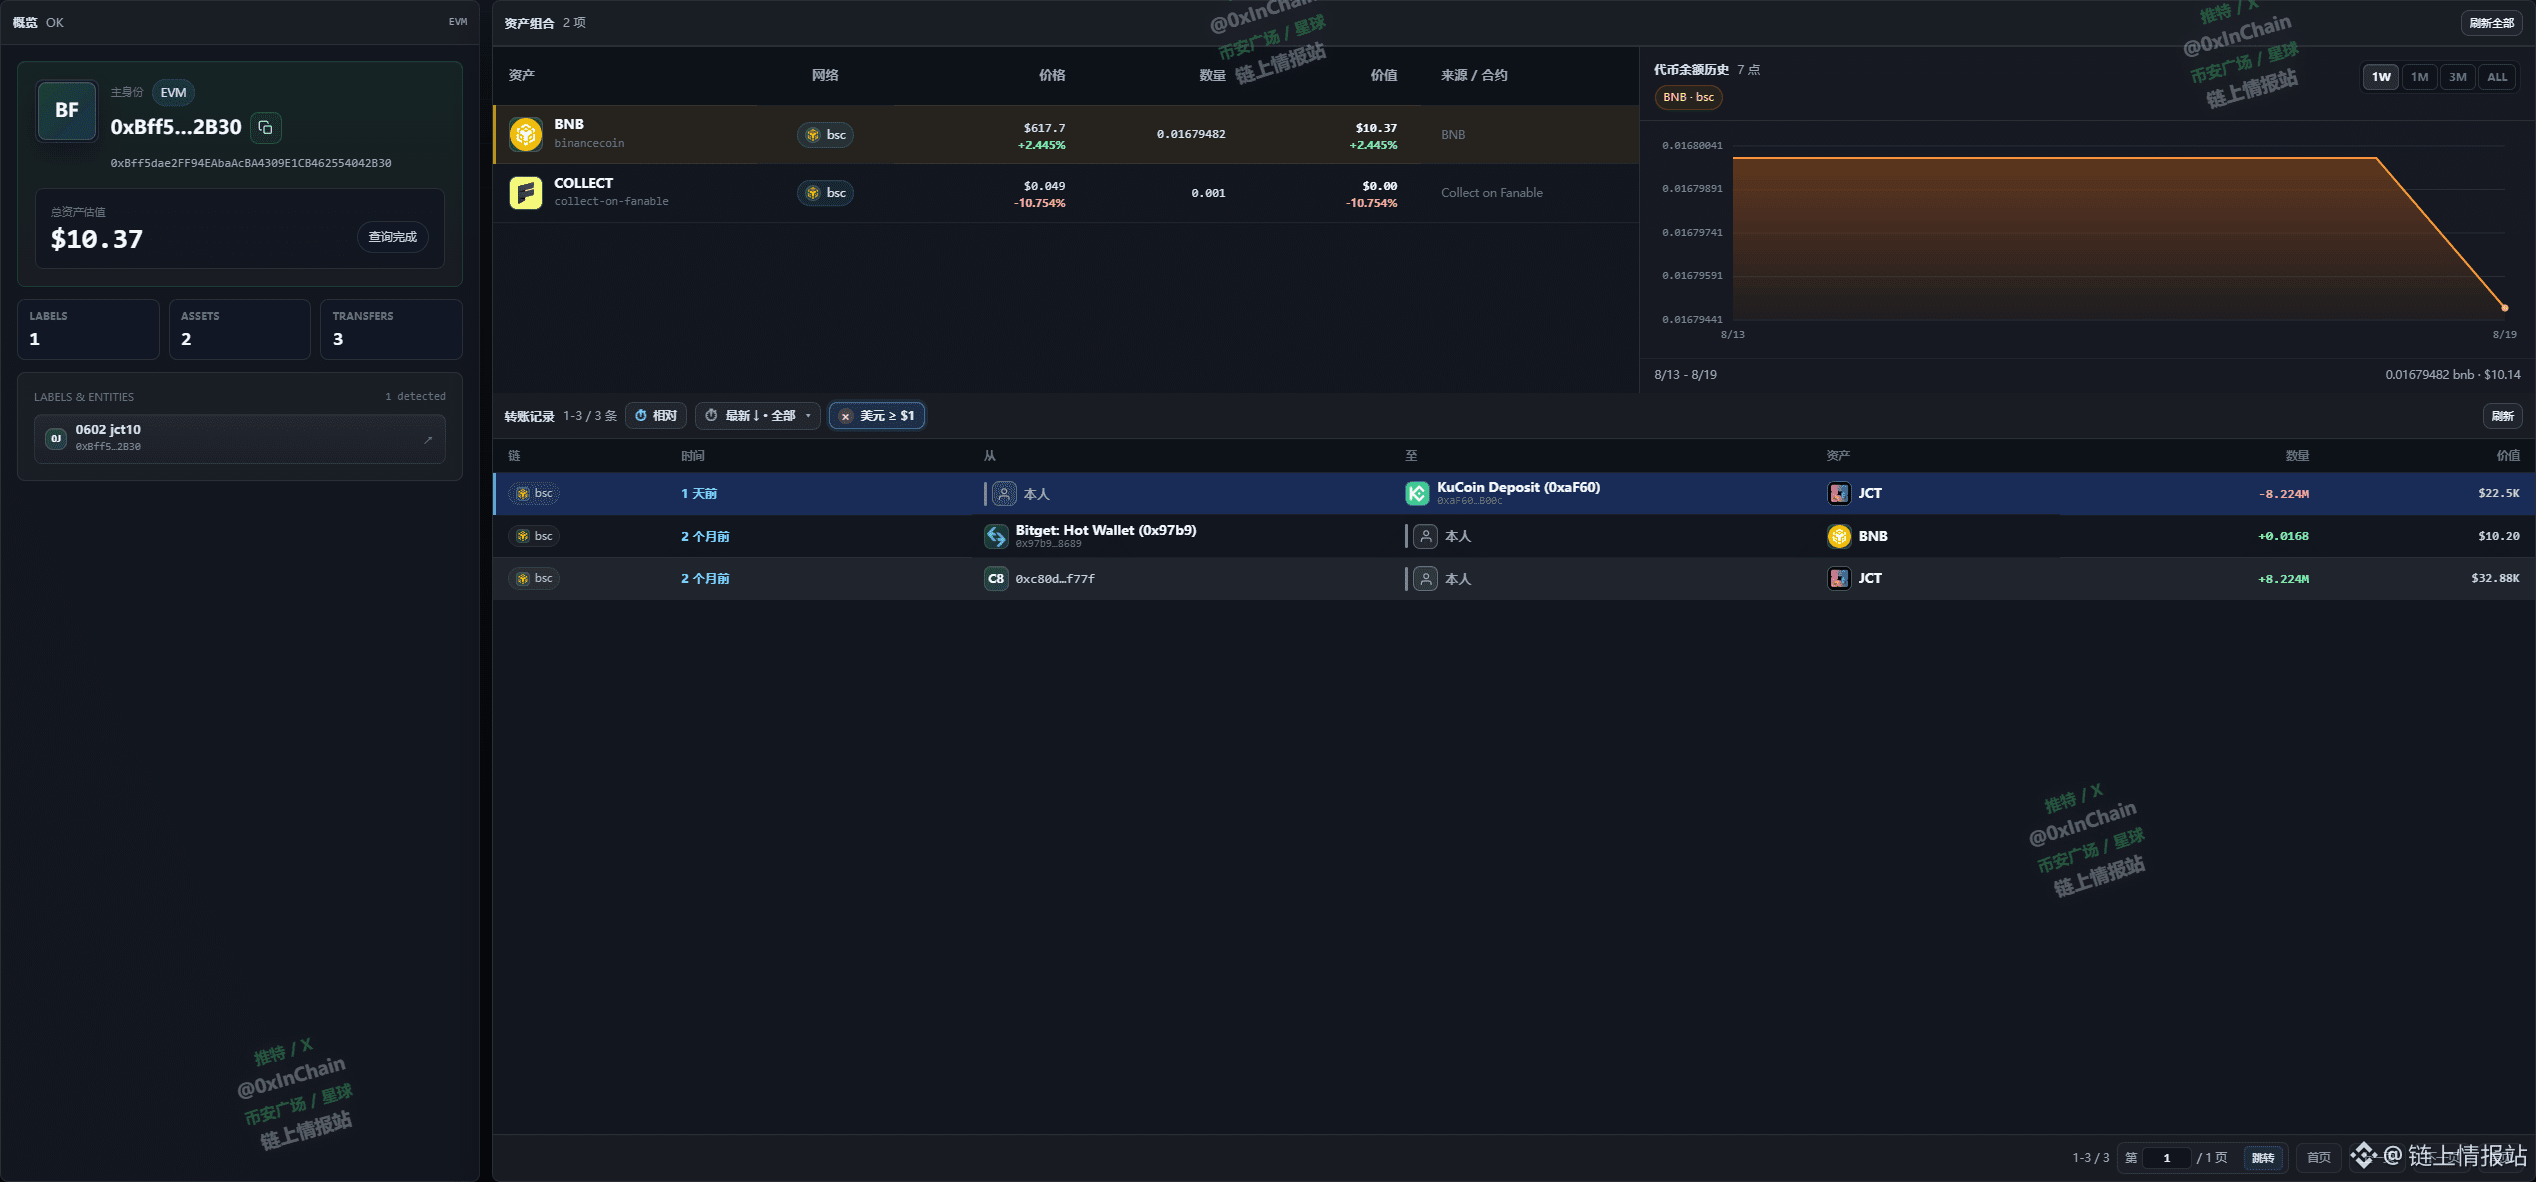This screenshot has height=1182, width=2536.
Task: Click bsc chain badge in Bitget row
Action: [x=533, y=536]
